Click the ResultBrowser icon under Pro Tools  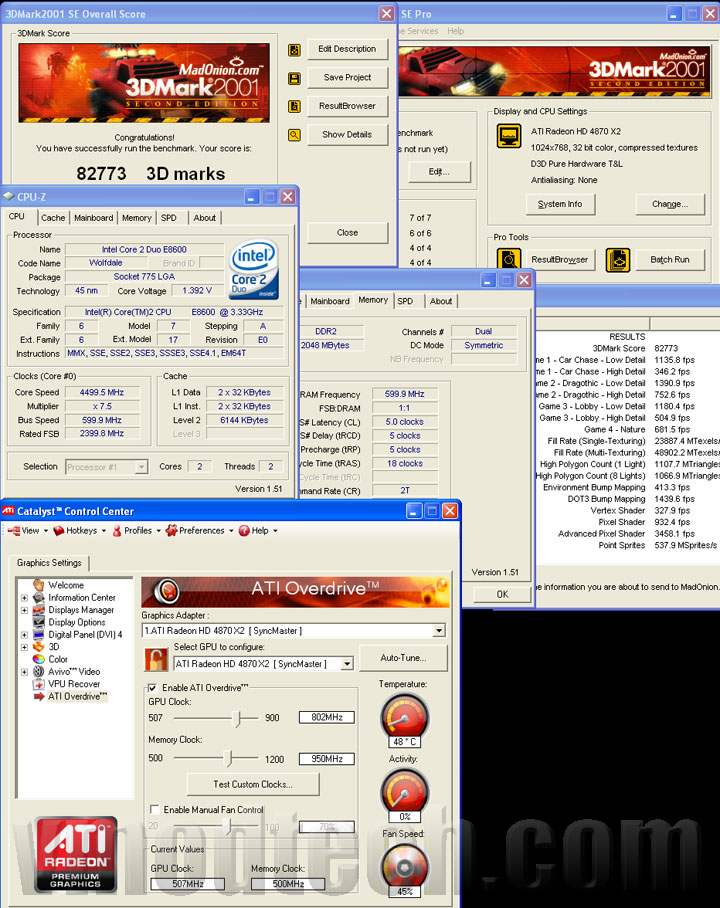(509, 260)
